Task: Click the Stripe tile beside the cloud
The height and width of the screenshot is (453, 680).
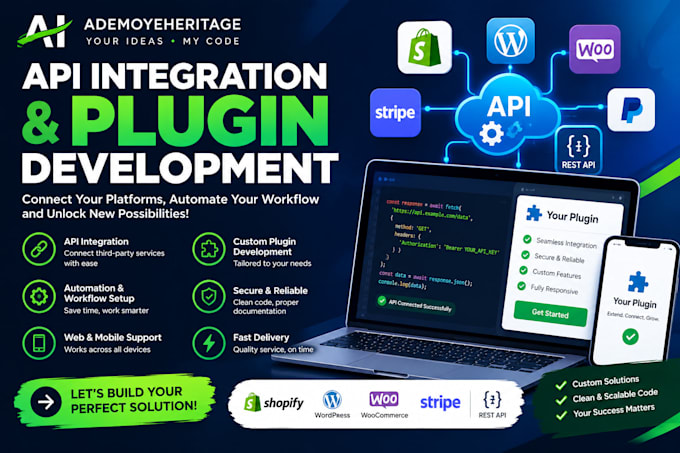Action: click(395, 113)
